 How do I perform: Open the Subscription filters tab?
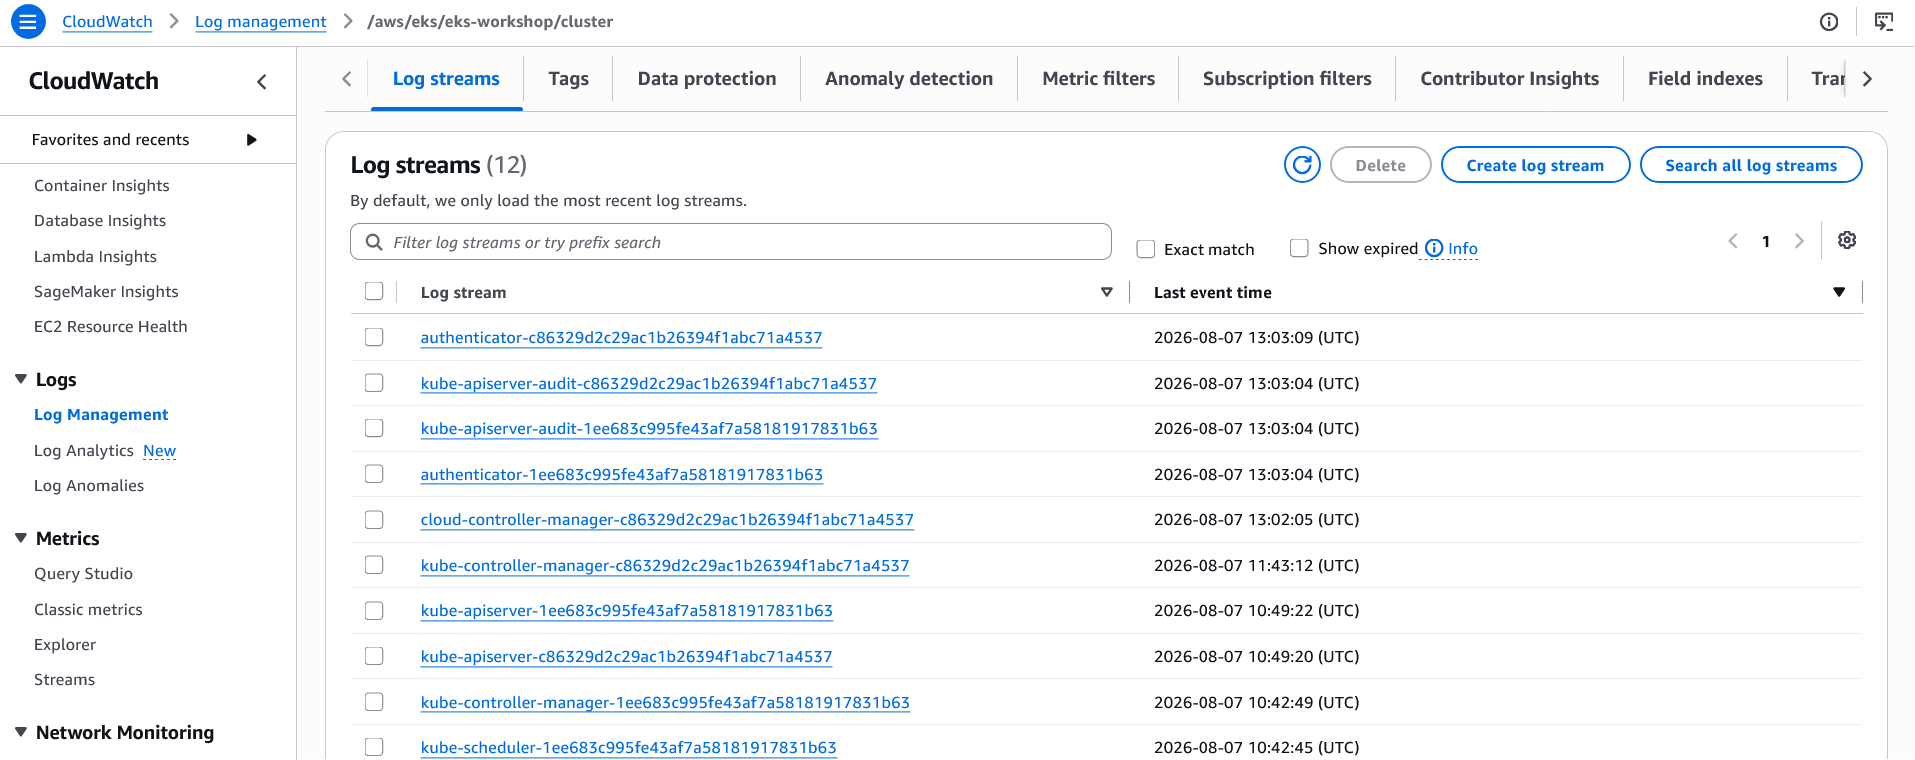1287,79
